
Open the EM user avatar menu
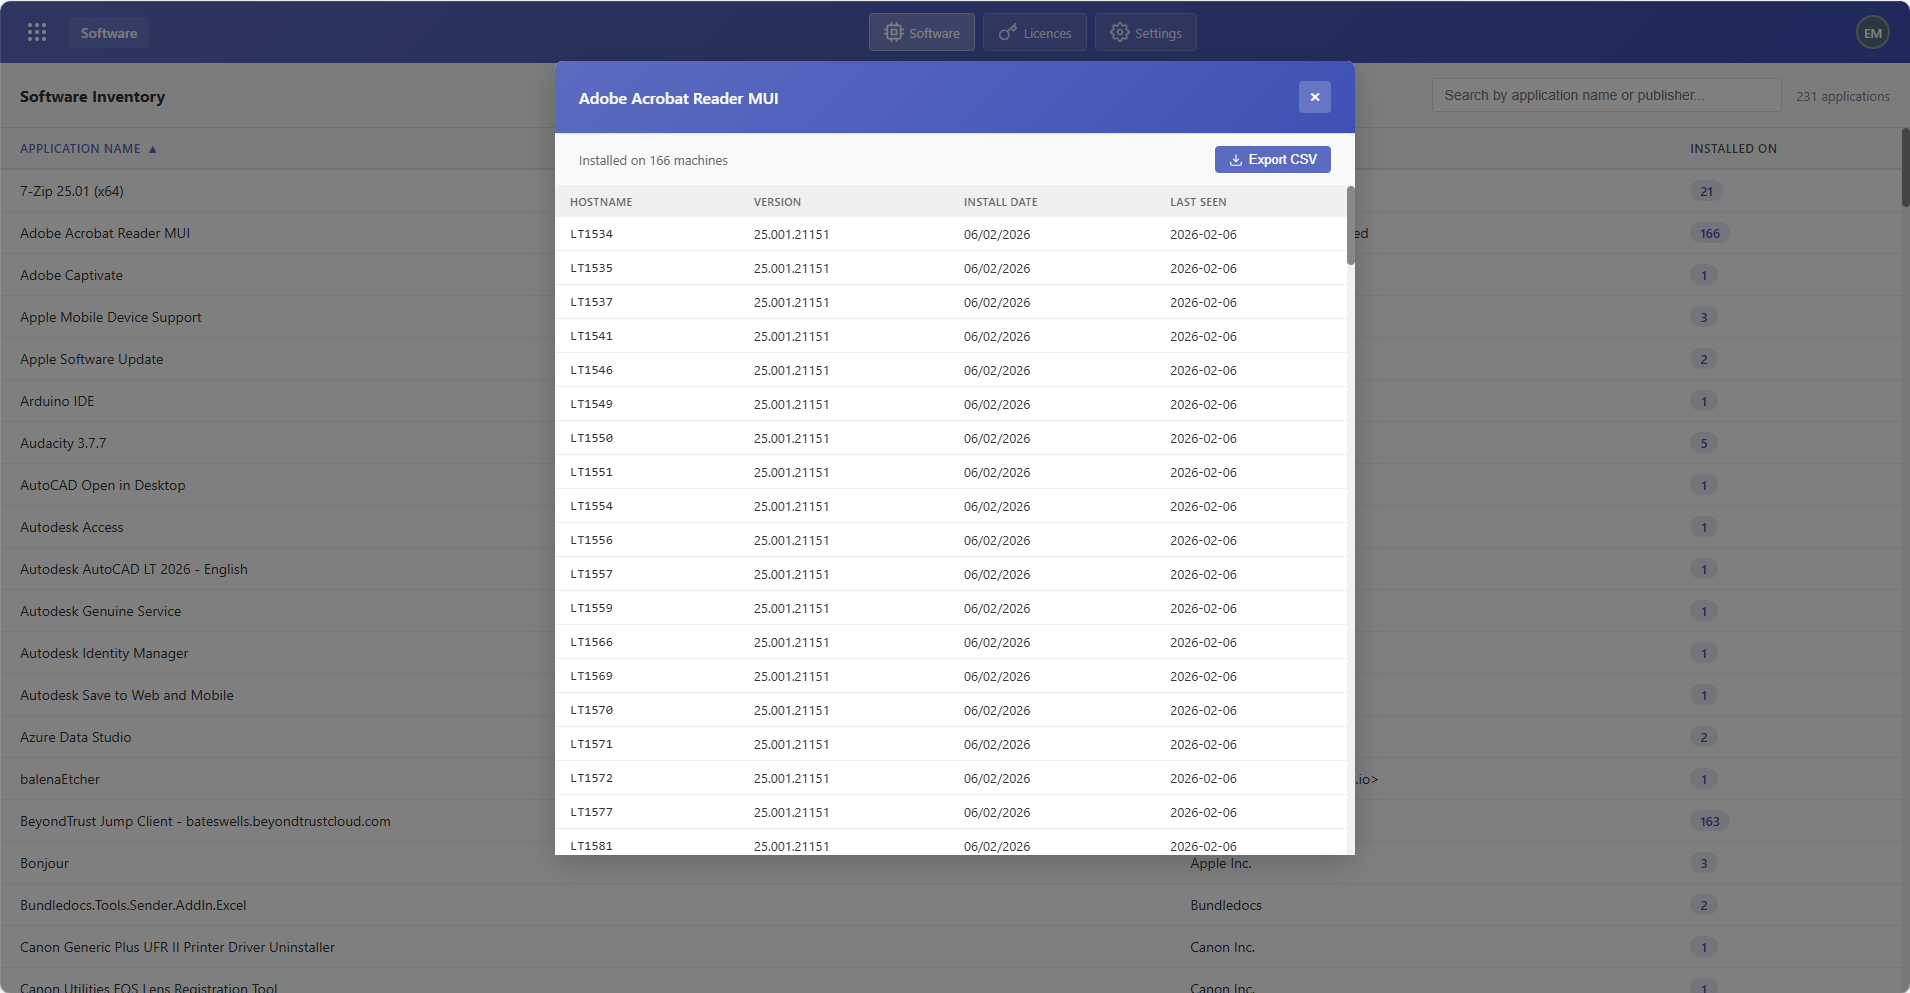tap(1872, 33)
